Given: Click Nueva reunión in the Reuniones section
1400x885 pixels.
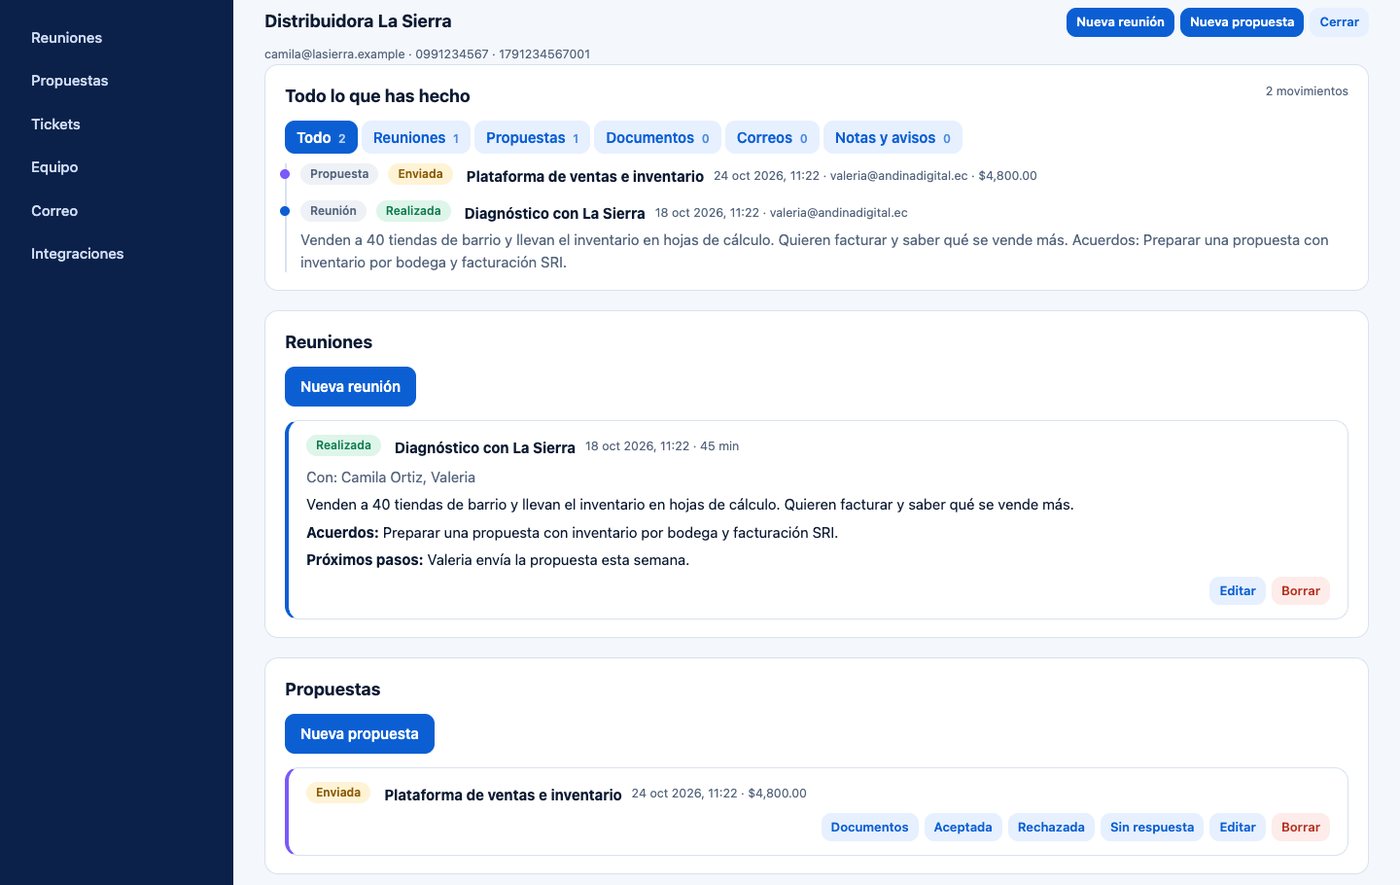Looking at the screenshot, I should click(350, 387).
